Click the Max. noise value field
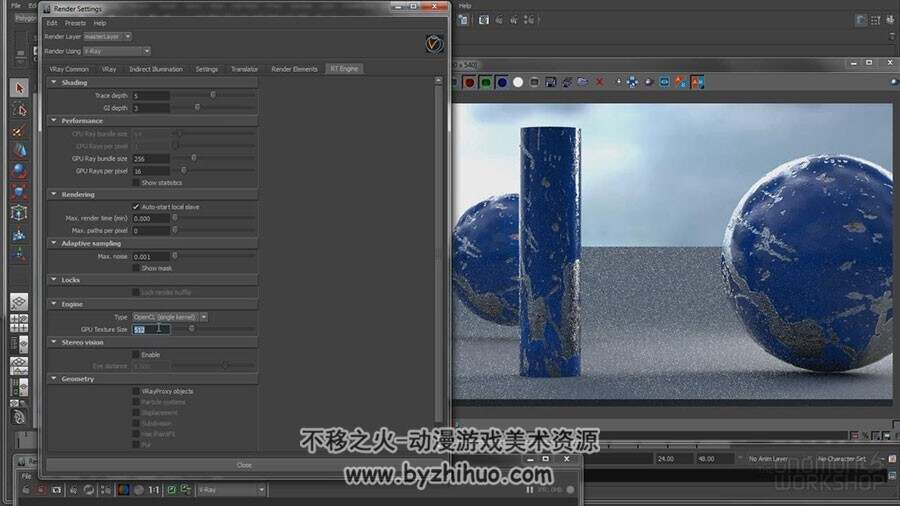 [x=151, y=256]
